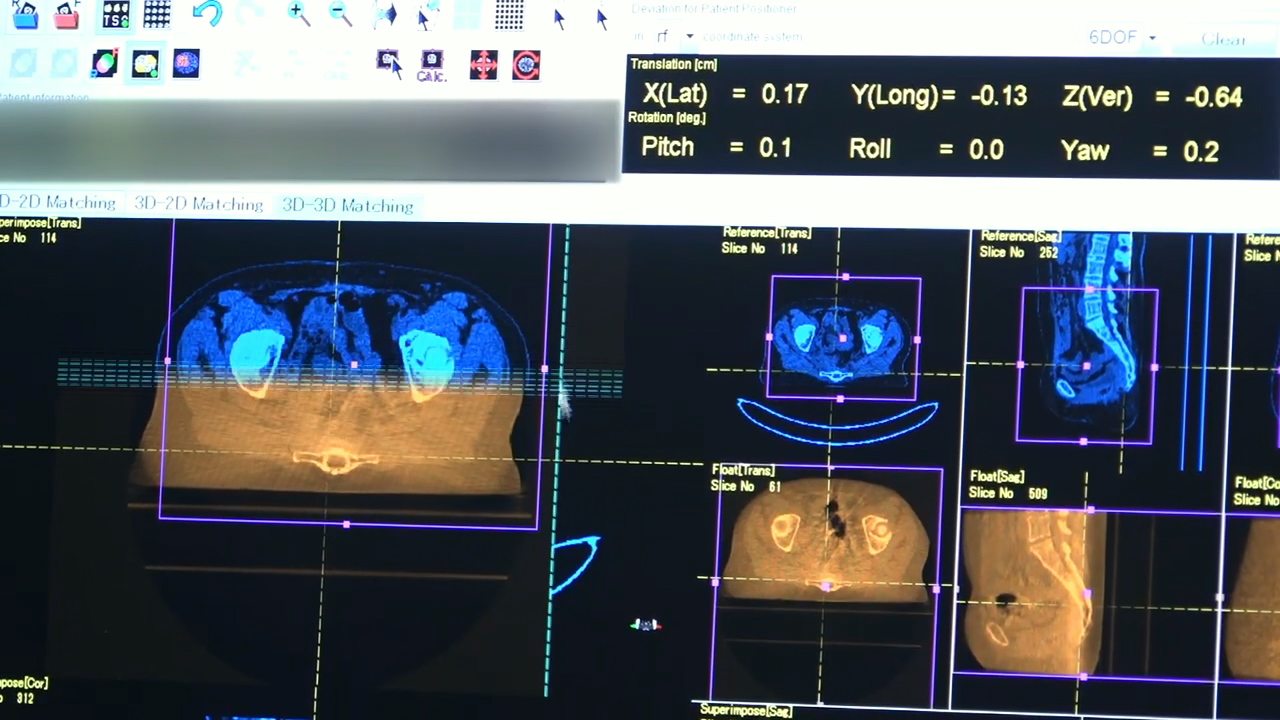Click the Translation [cm] heading
The image size is (1280, 720).
point(674,64)
